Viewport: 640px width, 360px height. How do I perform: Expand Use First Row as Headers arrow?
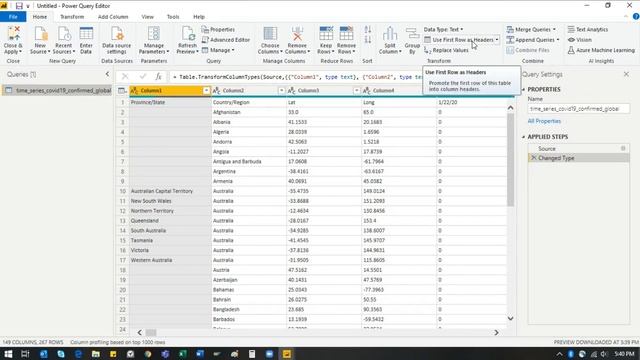497,40
